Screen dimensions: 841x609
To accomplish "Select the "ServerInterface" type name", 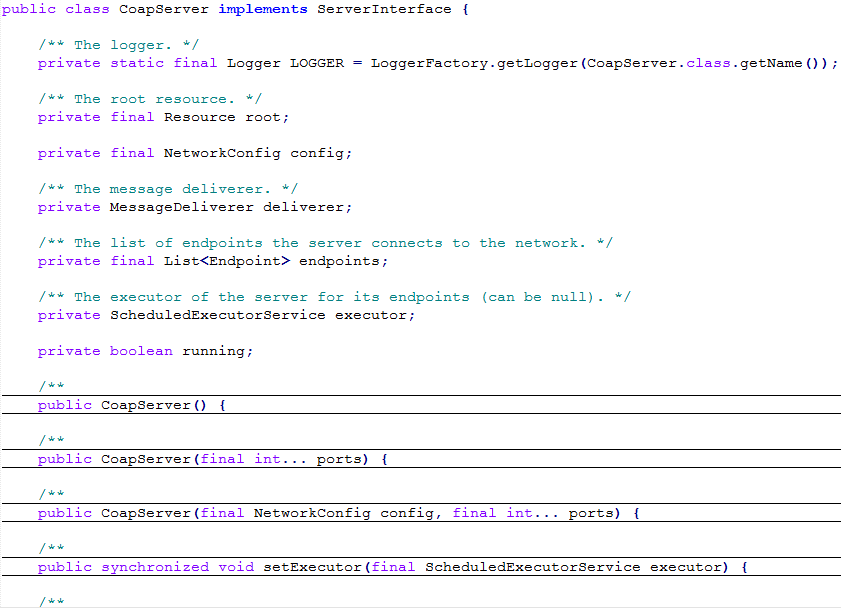I will pyautogui.click(x=384, y=9).
